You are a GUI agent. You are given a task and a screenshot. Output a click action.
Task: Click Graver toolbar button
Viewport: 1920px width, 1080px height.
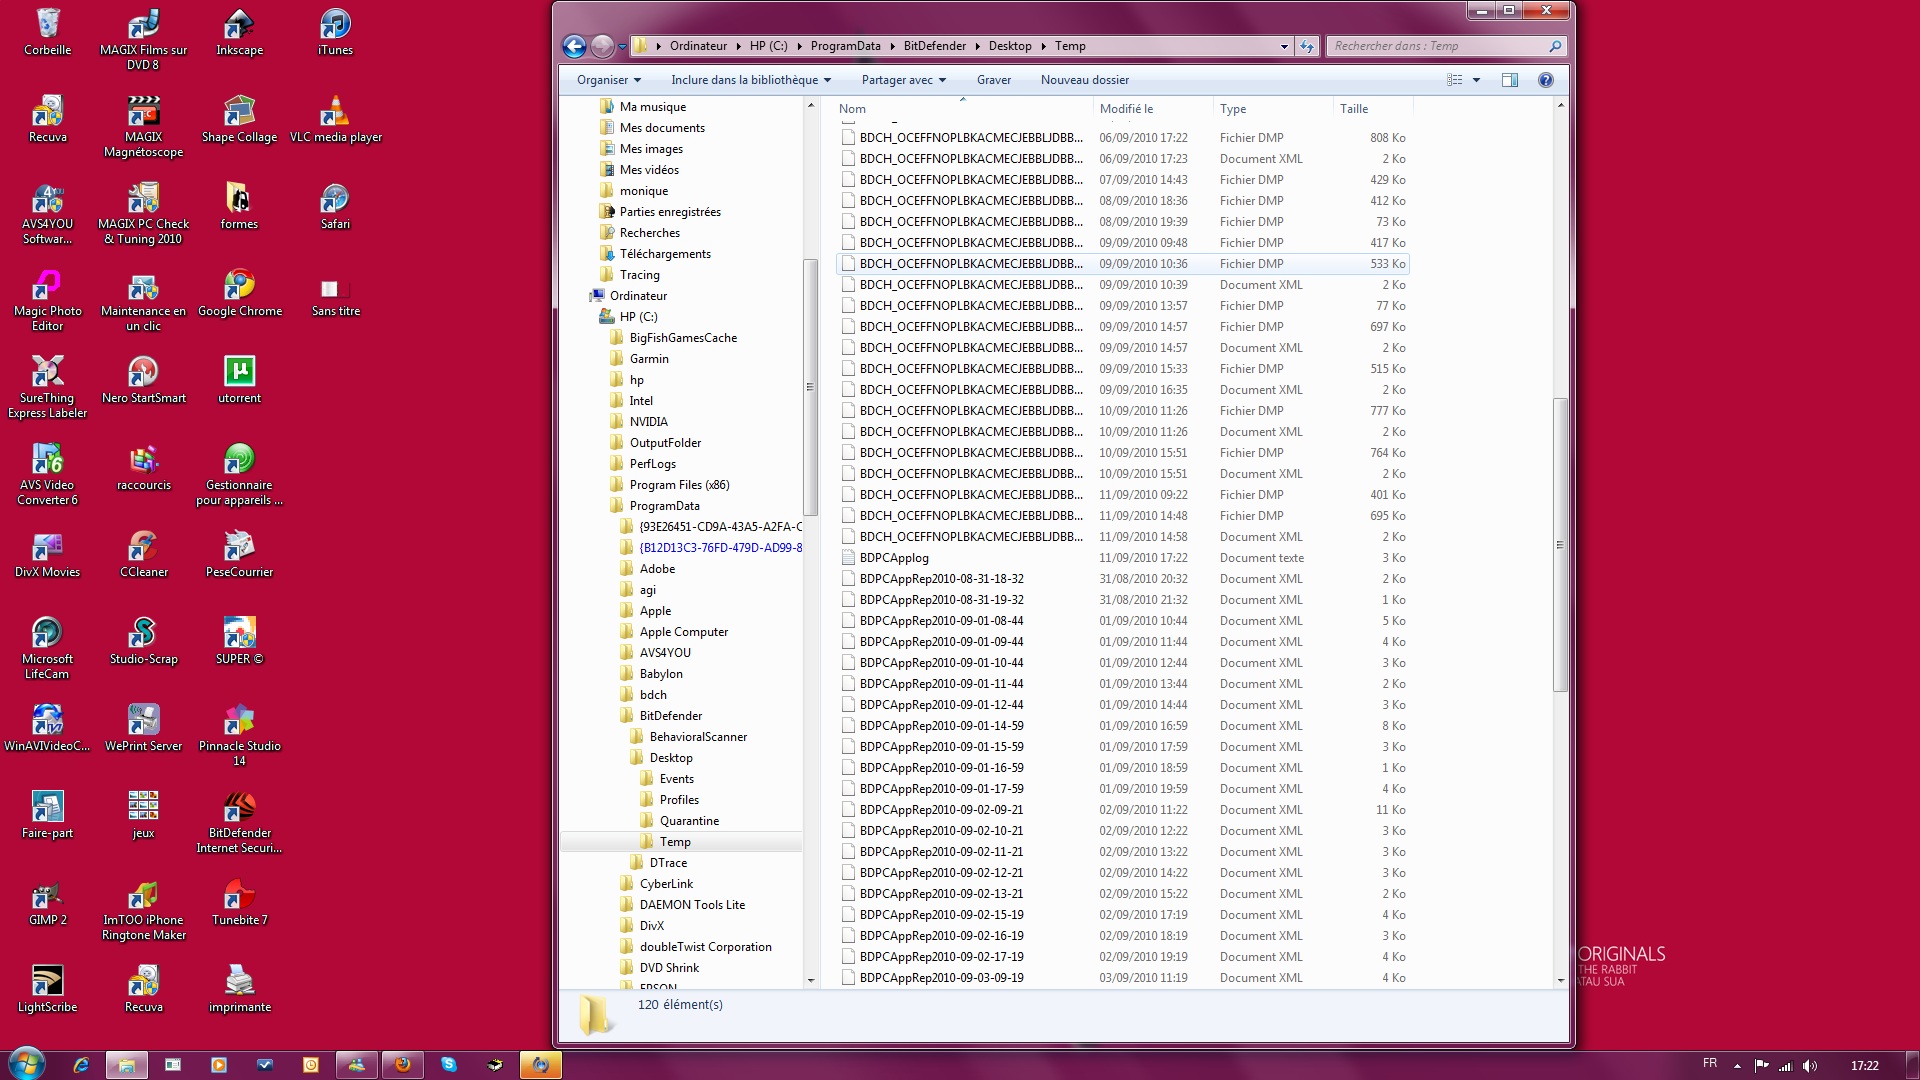[x=993, y=80]
